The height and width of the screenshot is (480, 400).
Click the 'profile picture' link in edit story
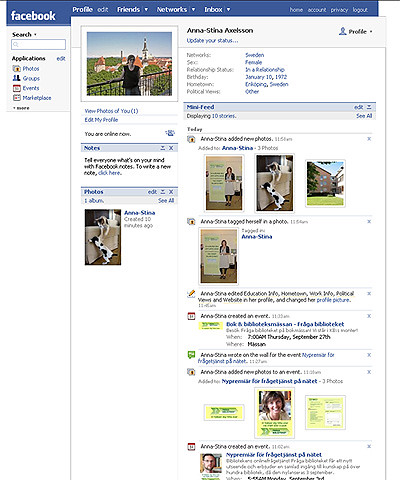pyautogui.click(x=333, y=300)
